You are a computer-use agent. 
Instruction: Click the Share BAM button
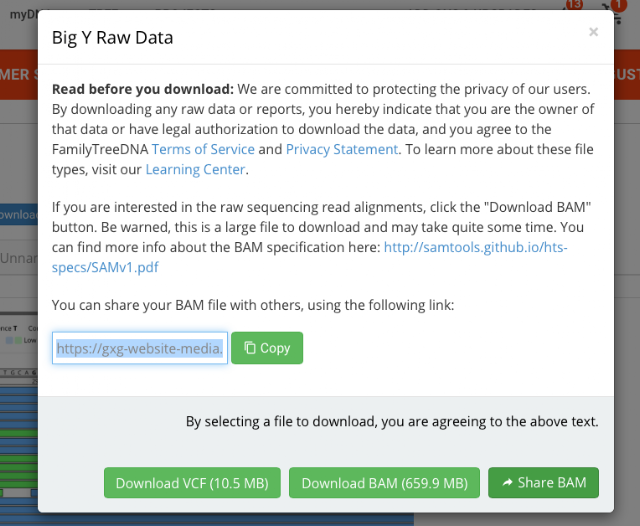click(x=543, y=483)
